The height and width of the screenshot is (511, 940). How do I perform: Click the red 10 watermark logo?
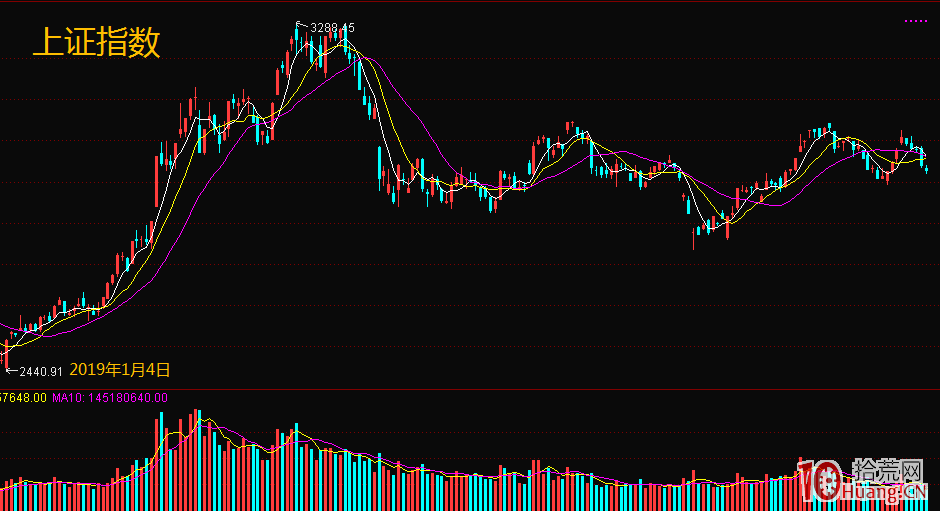point(818,482)
